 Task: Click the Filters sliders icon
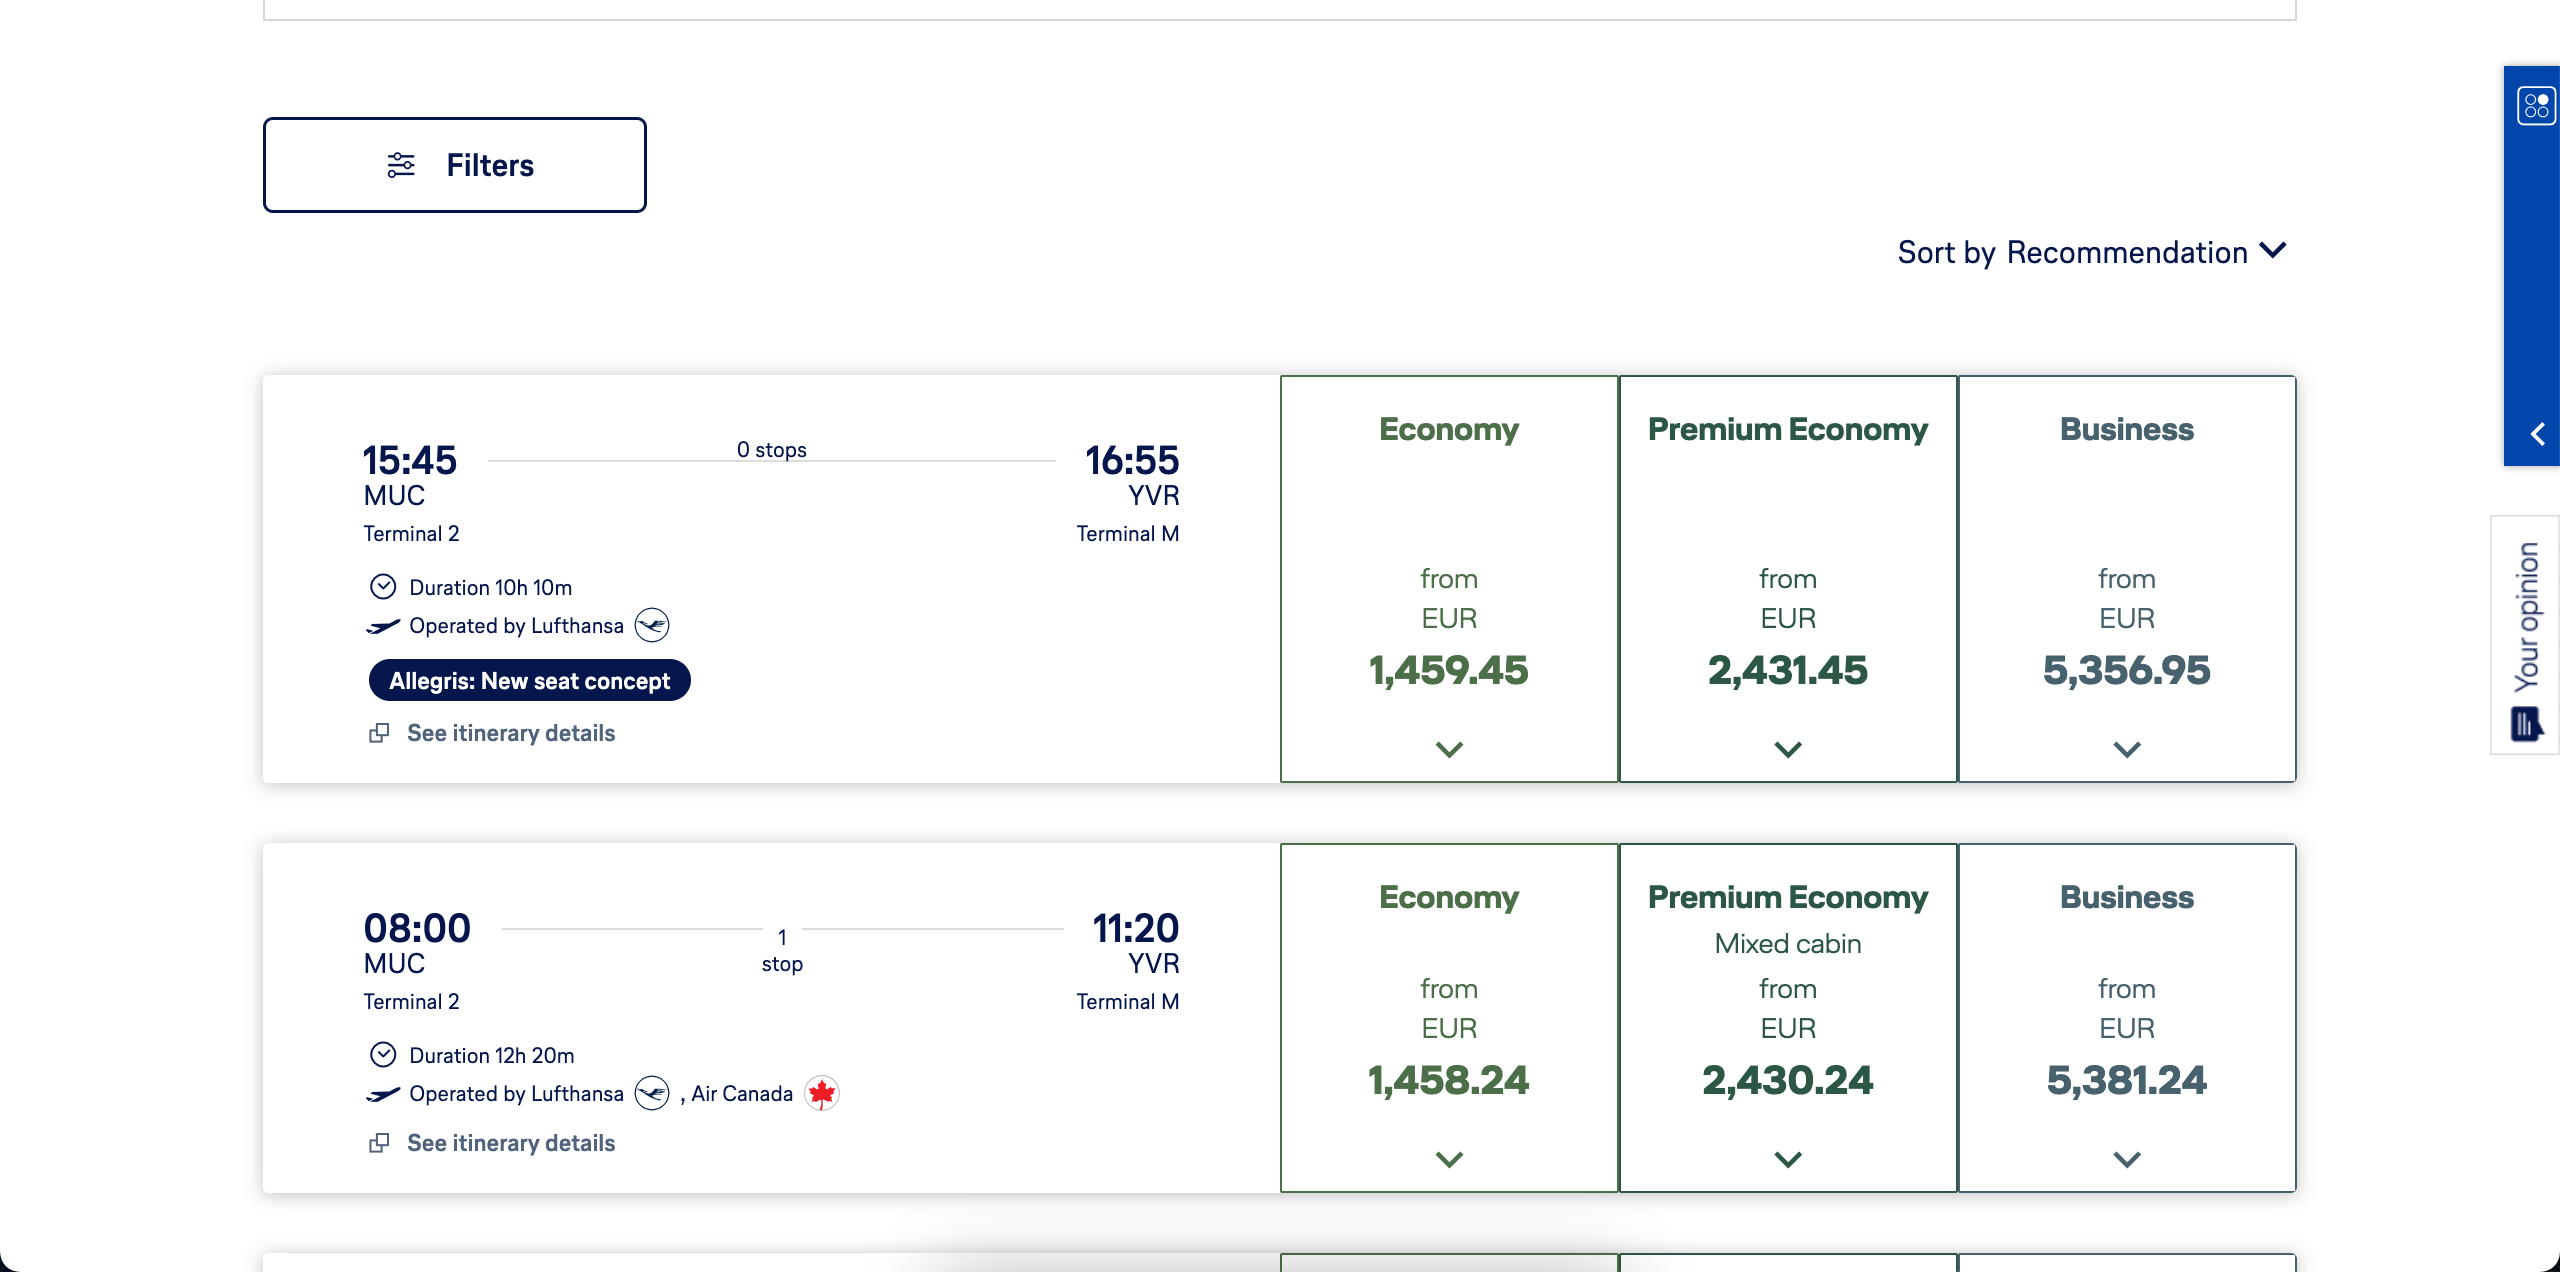[x=401, y=165]
